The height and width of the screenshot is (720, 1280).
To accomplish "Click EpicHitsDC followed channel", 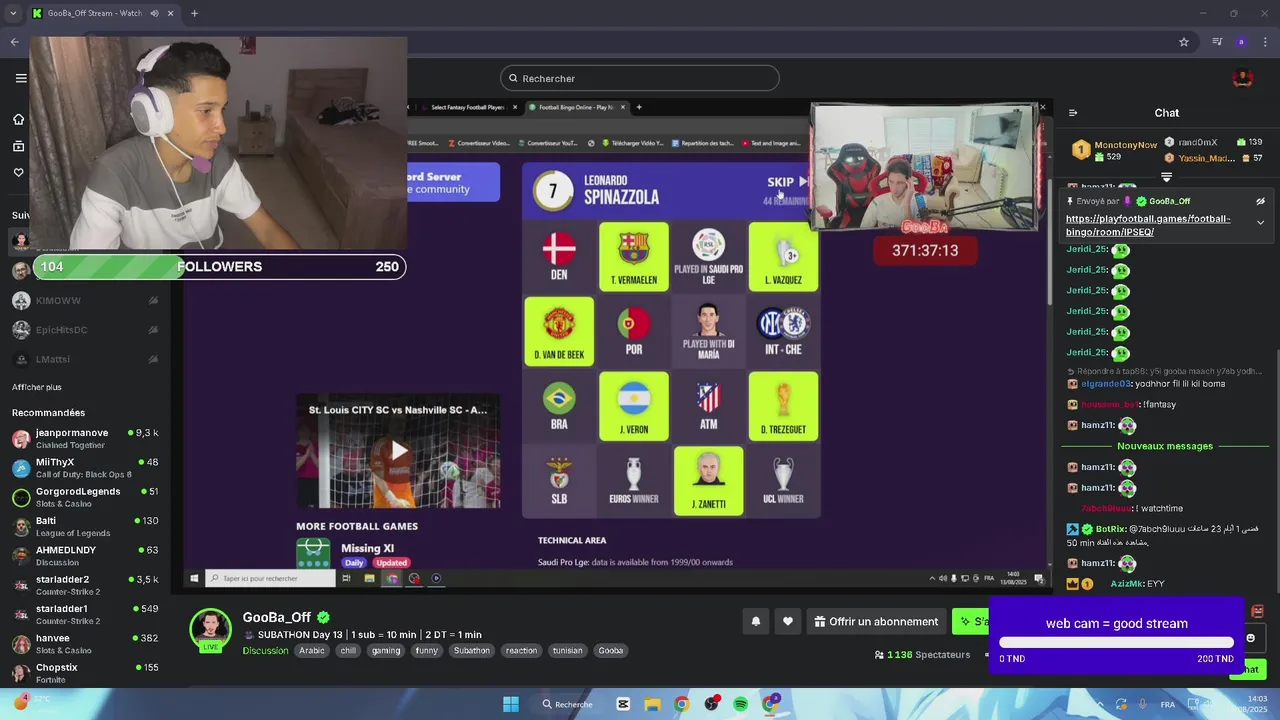I will click(85, 329).
